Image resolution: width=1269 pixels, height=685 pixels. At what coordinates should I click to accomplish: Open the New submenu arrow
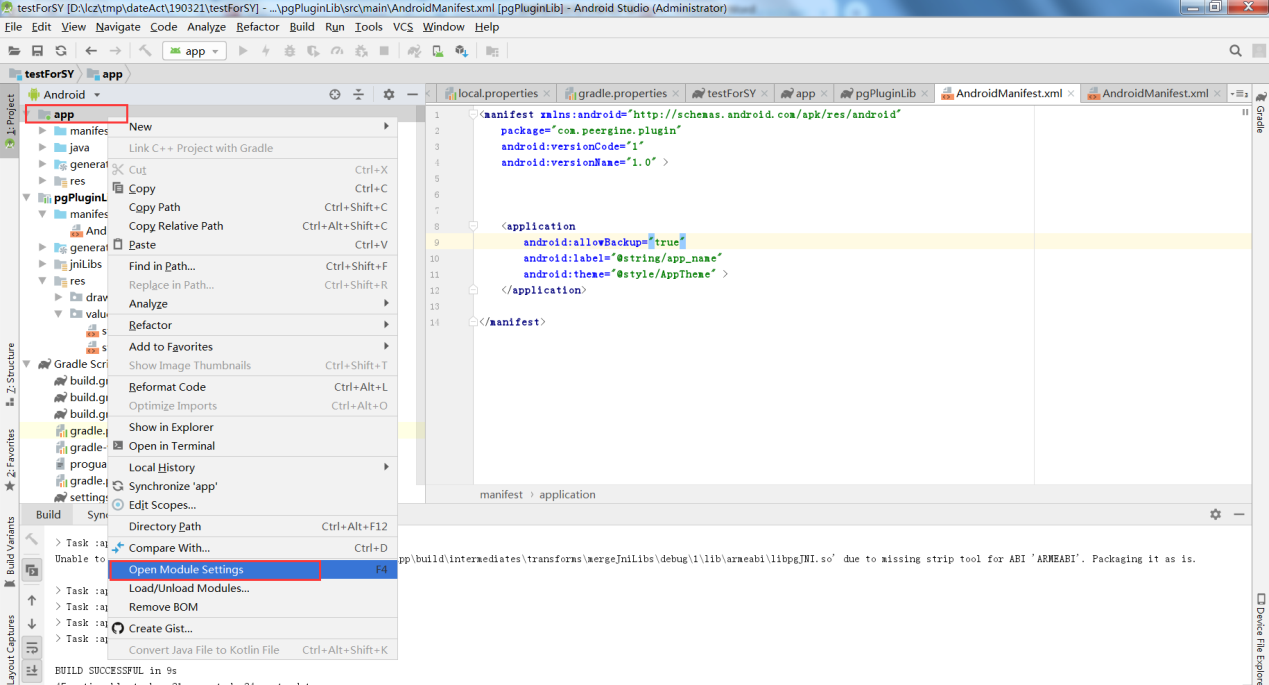pos(387,126)
